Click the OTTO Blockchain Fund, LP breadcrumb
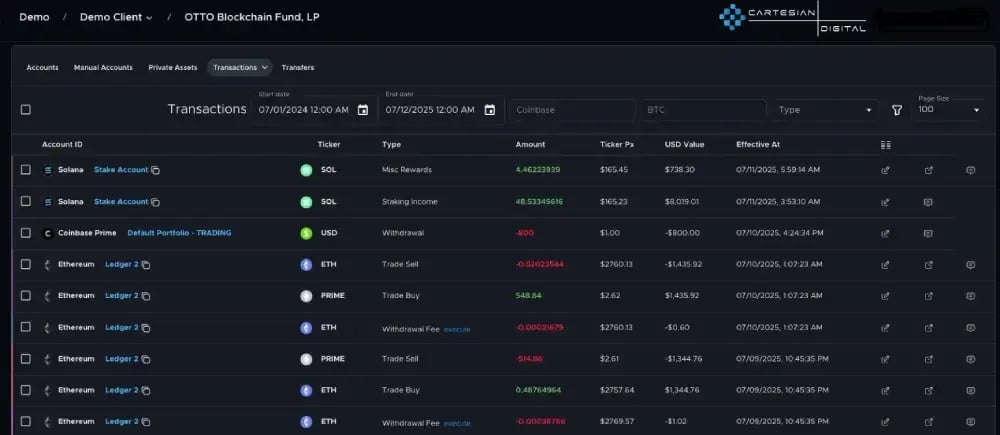 tap(252, 17)
